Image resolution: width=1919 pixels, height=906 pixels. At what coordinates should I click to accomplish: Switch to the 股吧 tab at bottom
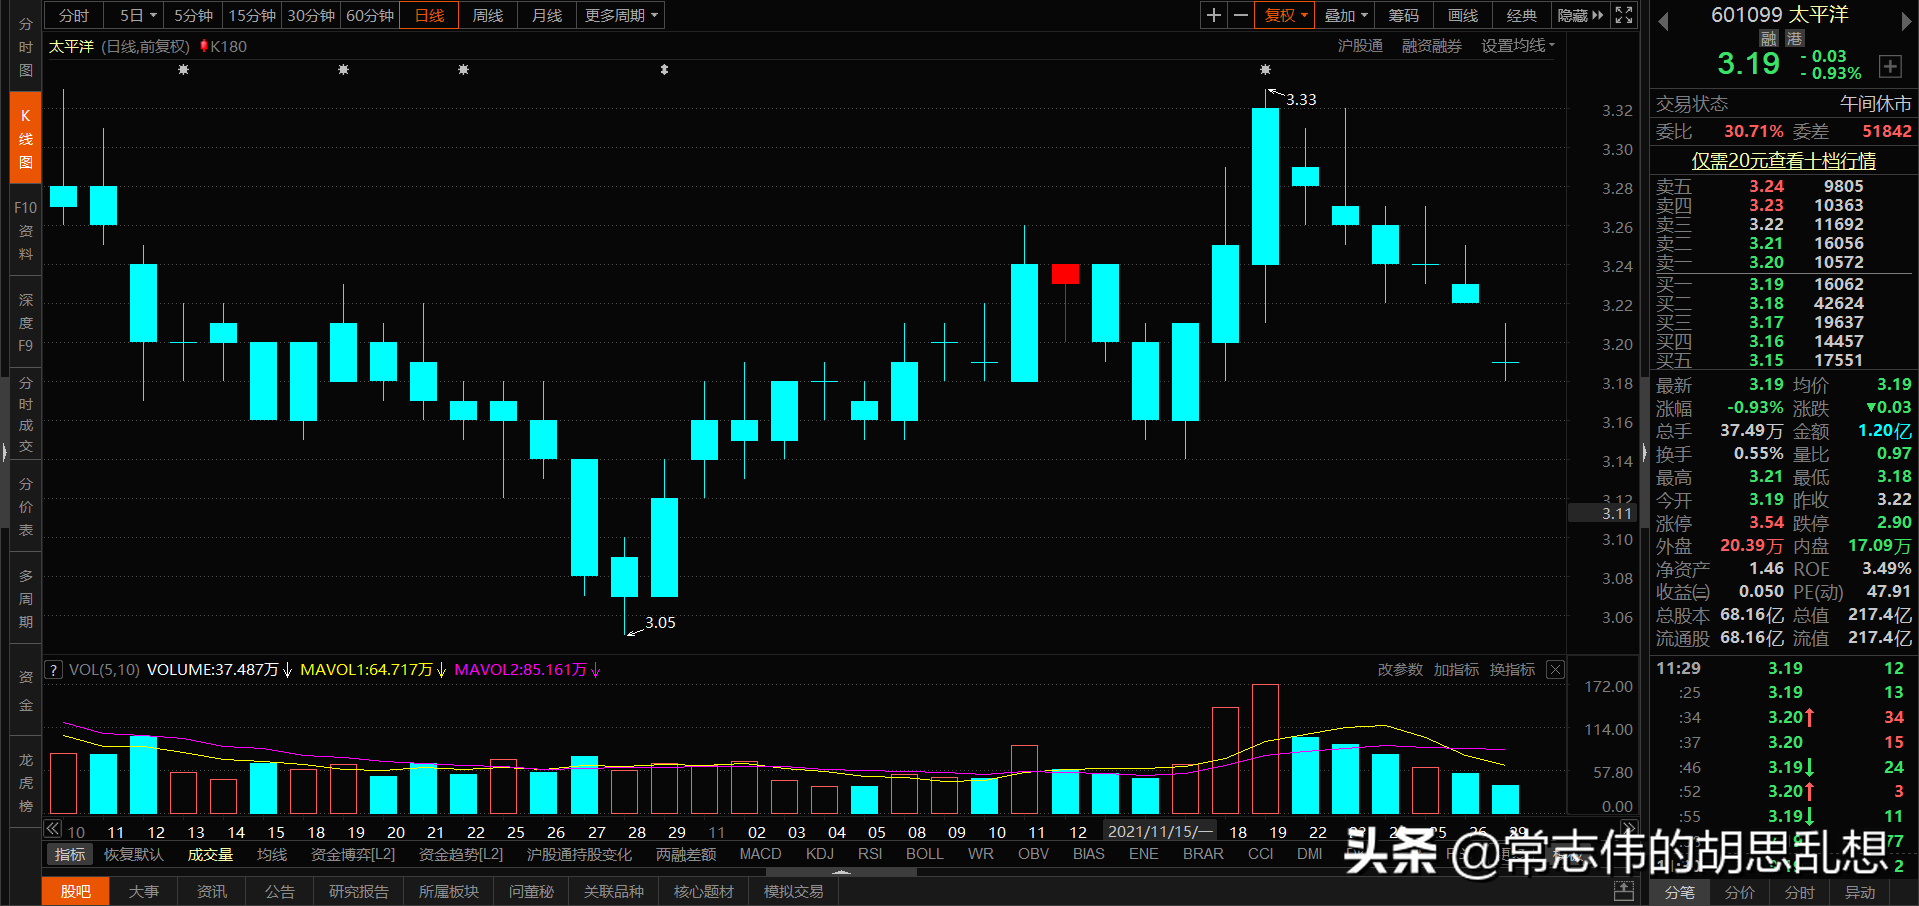pos(75,891)
